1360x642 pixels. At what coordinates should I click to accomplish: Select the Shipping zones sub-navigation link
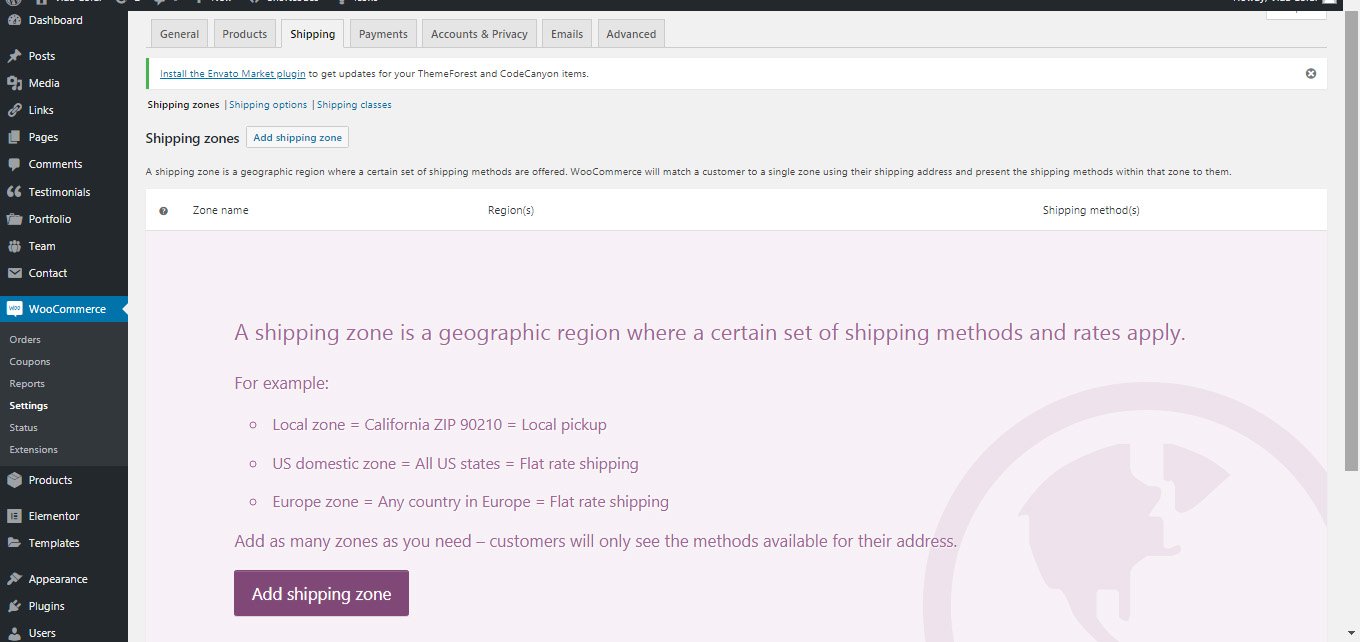[184, 105]
